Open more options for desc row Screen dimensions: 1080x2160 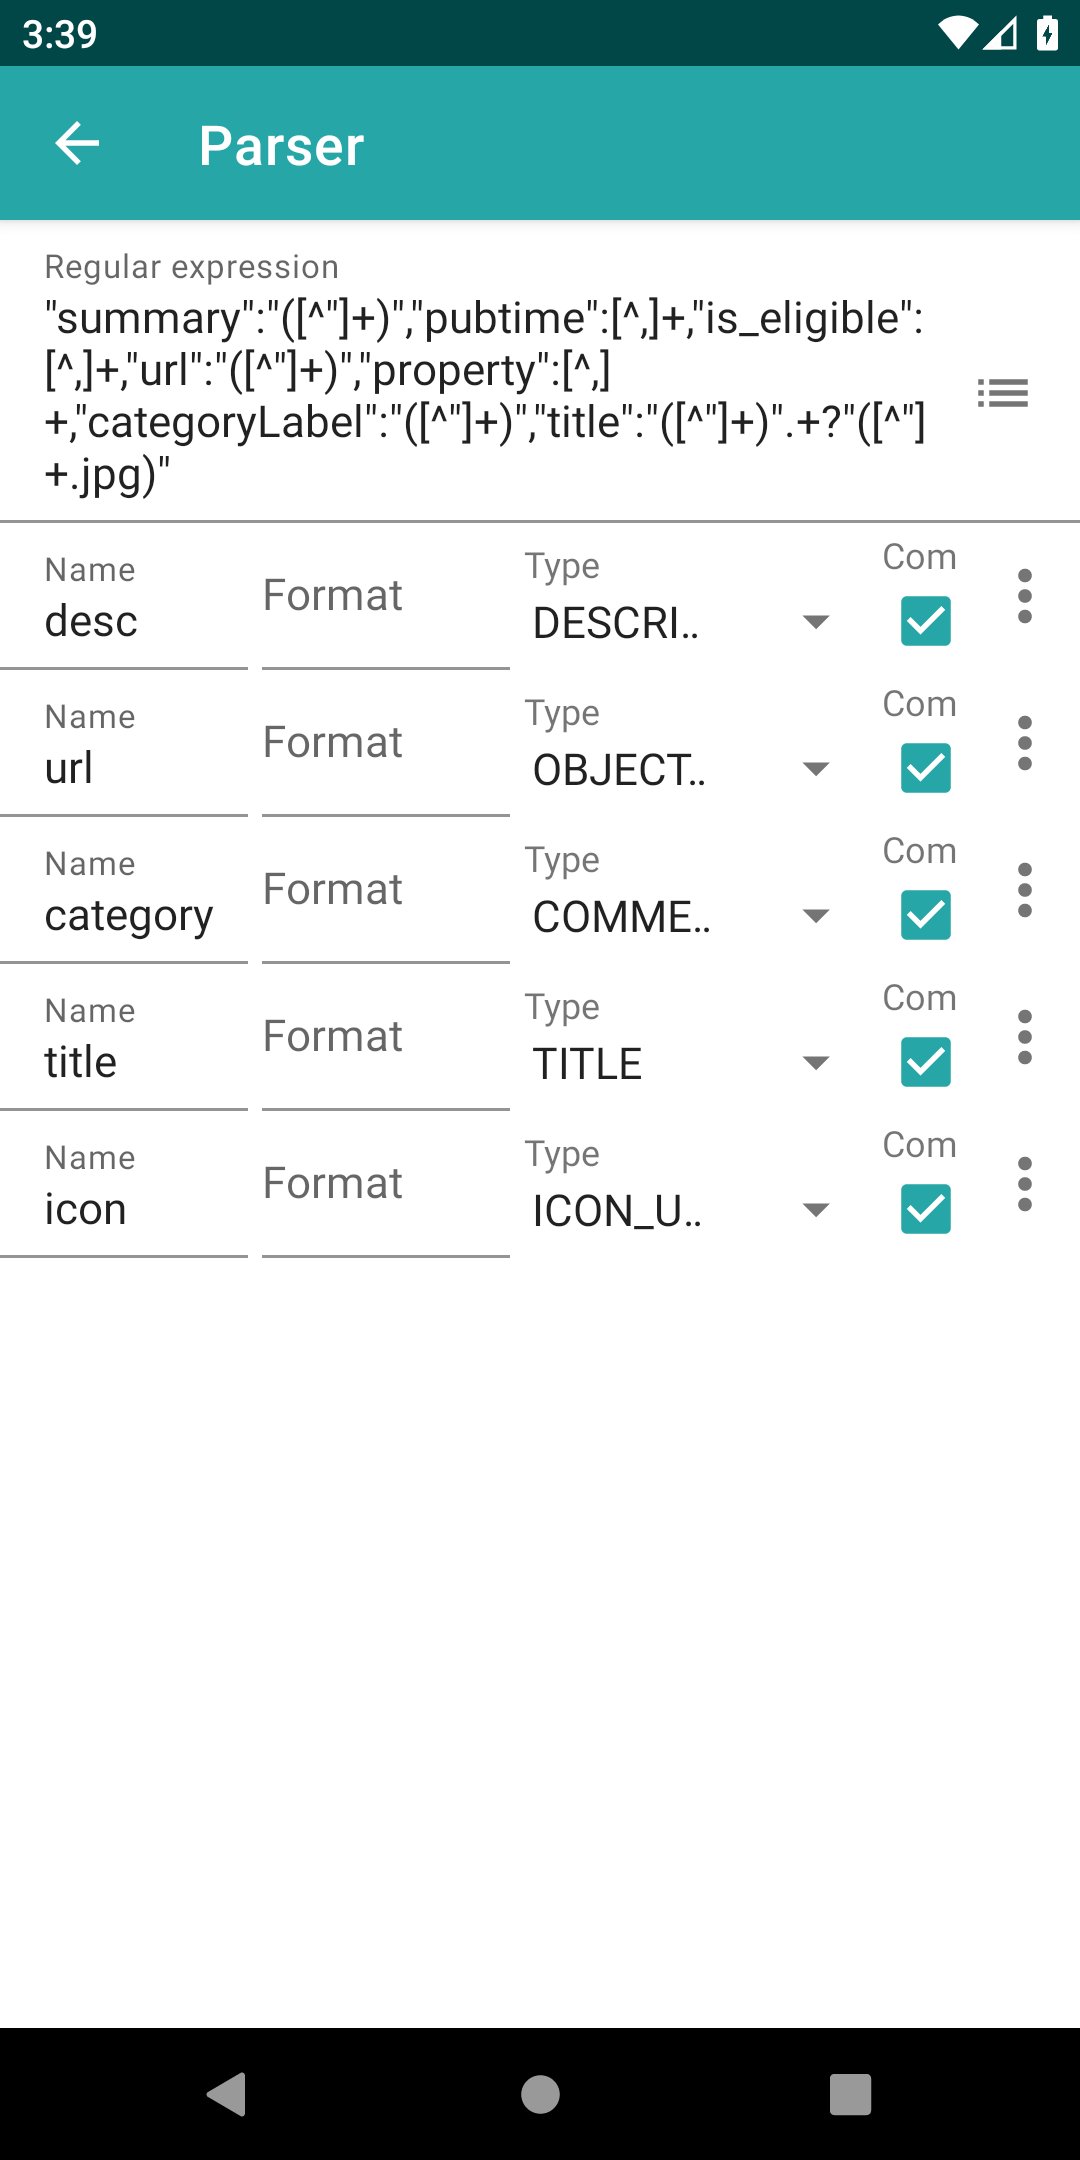(1024, 597)
